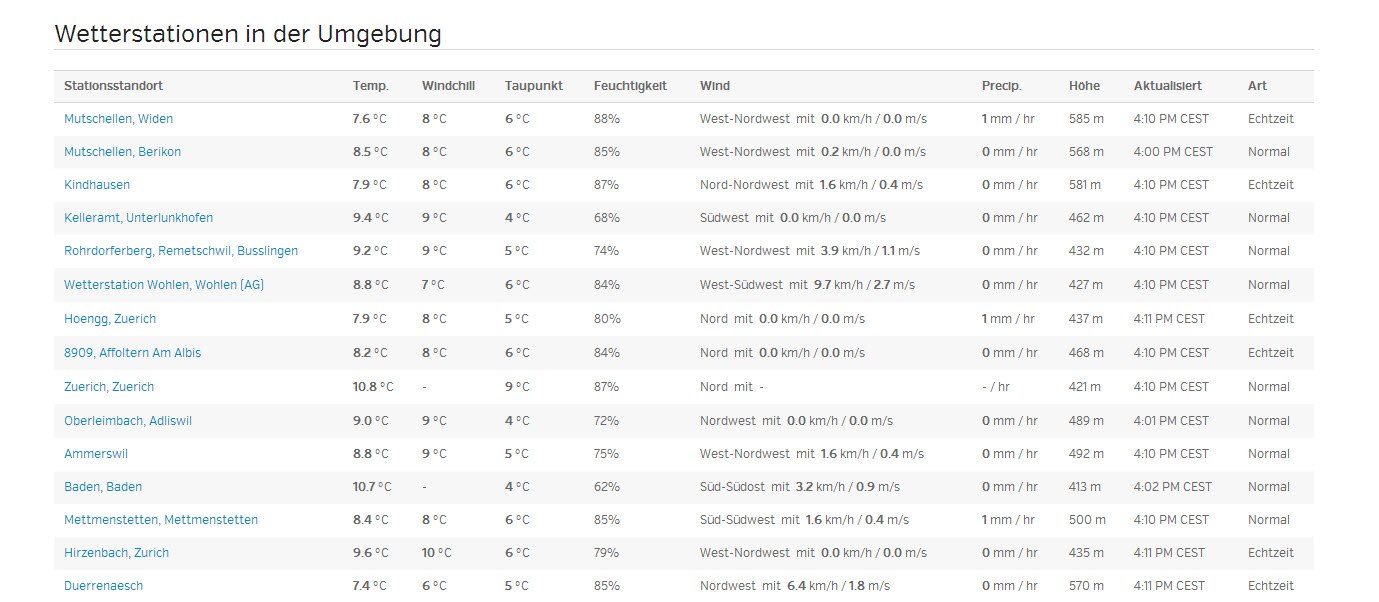Open Wetterstation Wohlen, Wohlen (AG) link

(164, 285)
